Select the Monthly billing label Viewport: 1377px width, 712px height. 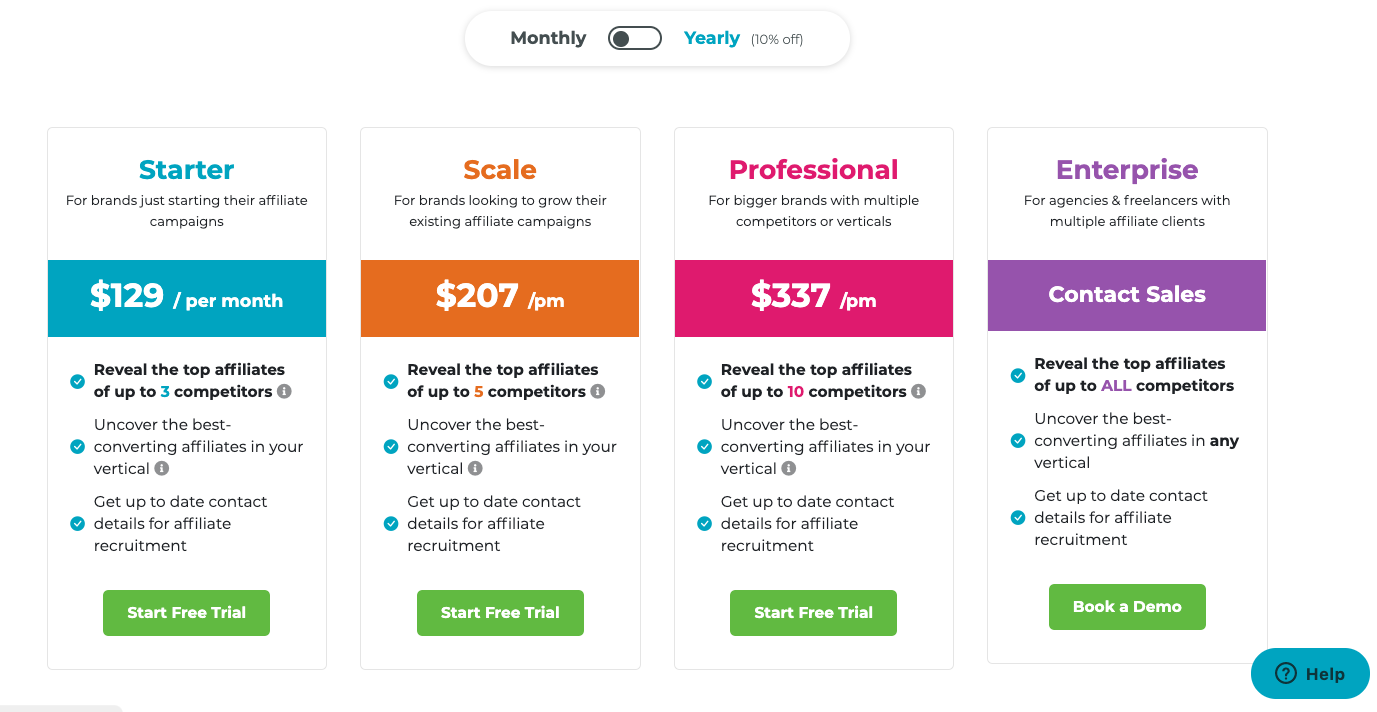pyautogui.click(x=548, y=37)
